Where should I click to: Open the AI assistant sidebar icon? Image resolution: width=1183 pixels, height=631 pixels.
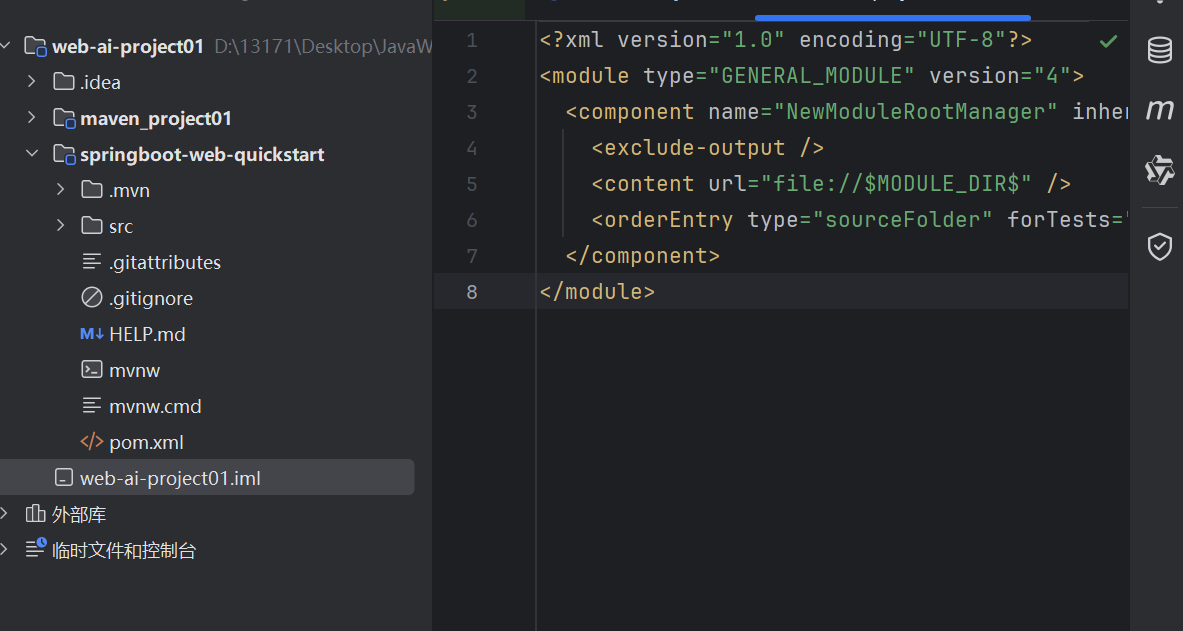click(1160, 171)
